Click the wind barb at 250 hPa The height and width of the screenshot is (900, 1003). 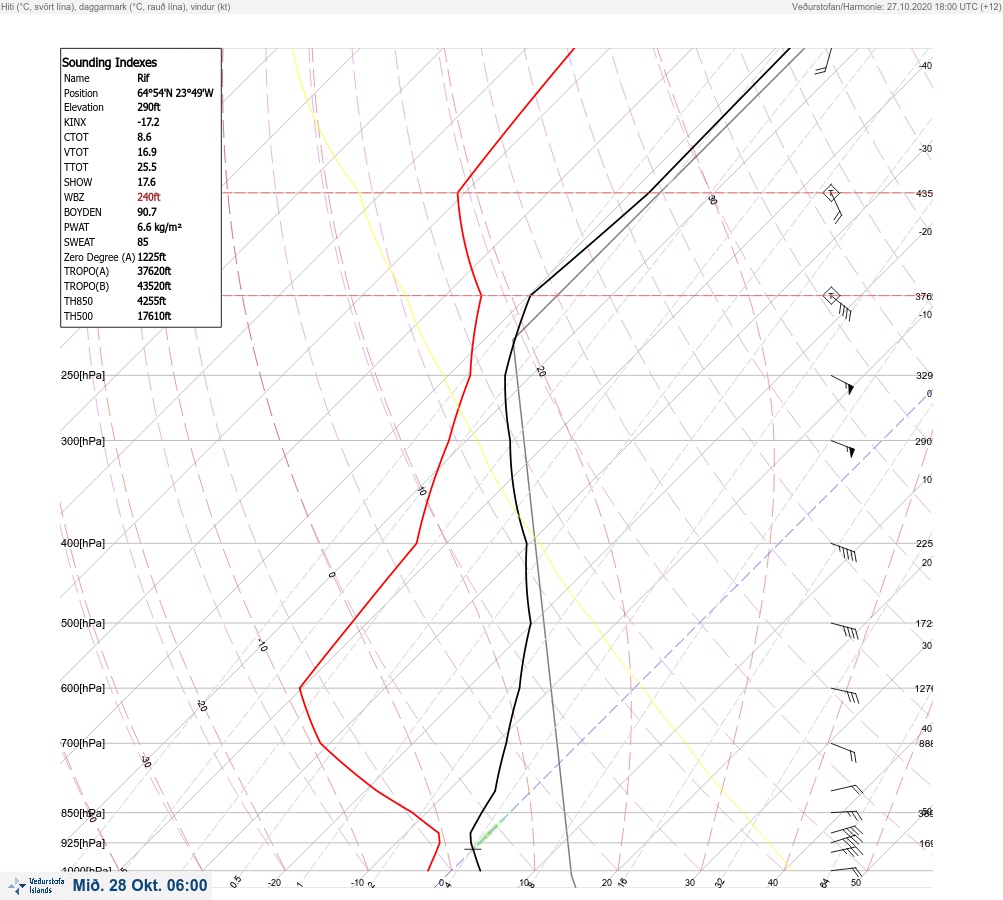[843, 384]
